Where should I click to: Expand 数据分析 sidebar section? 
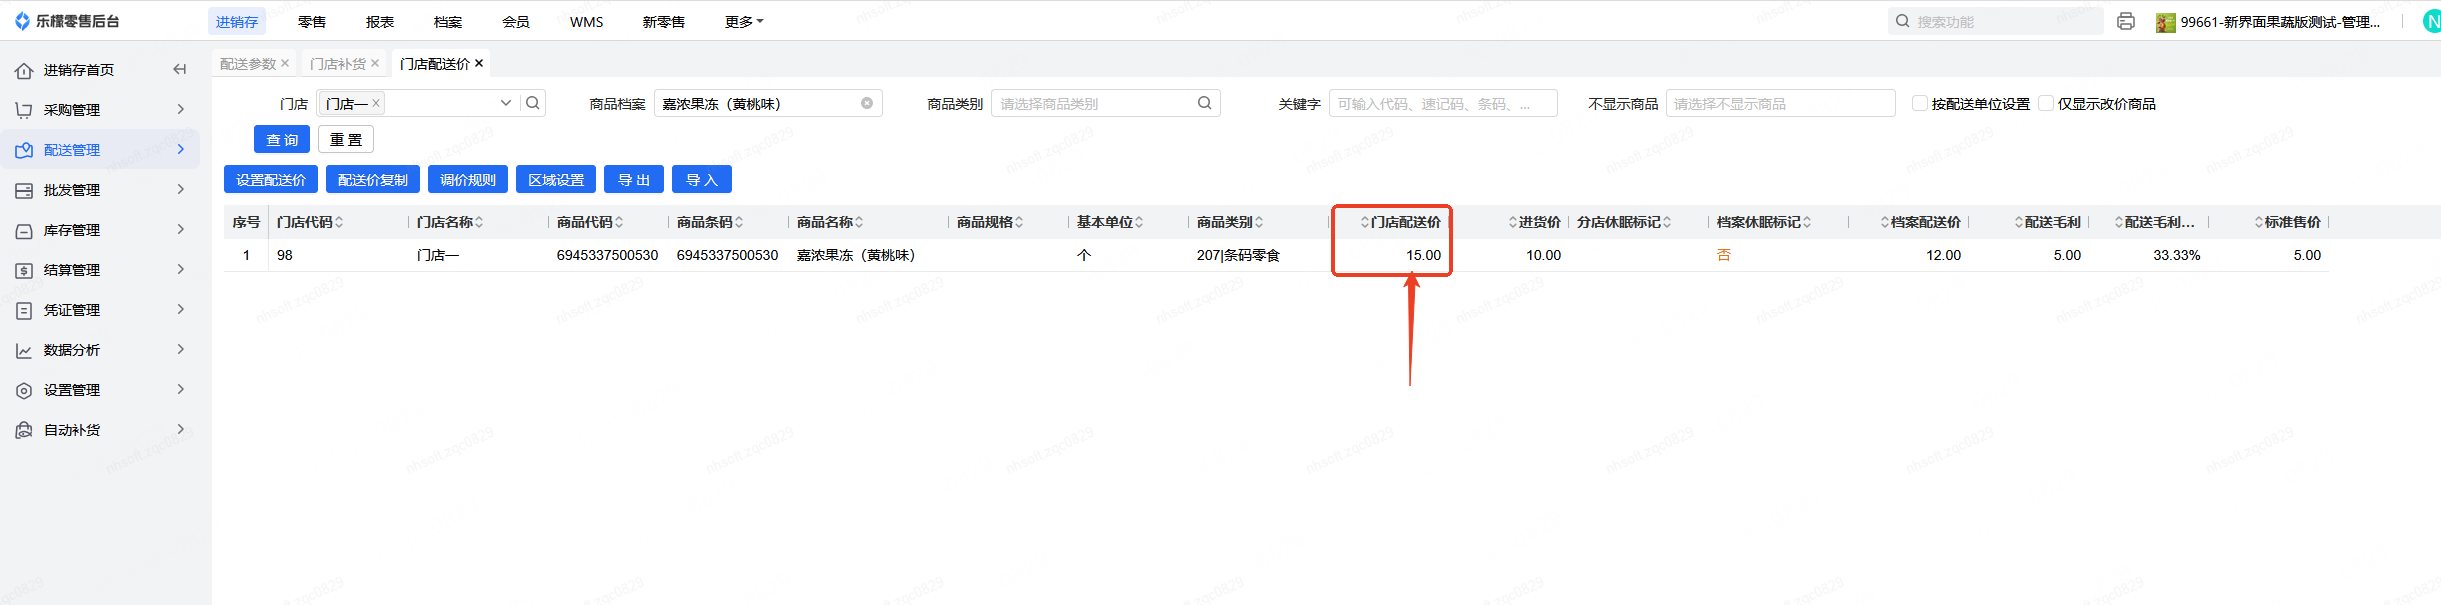point(181,349)
